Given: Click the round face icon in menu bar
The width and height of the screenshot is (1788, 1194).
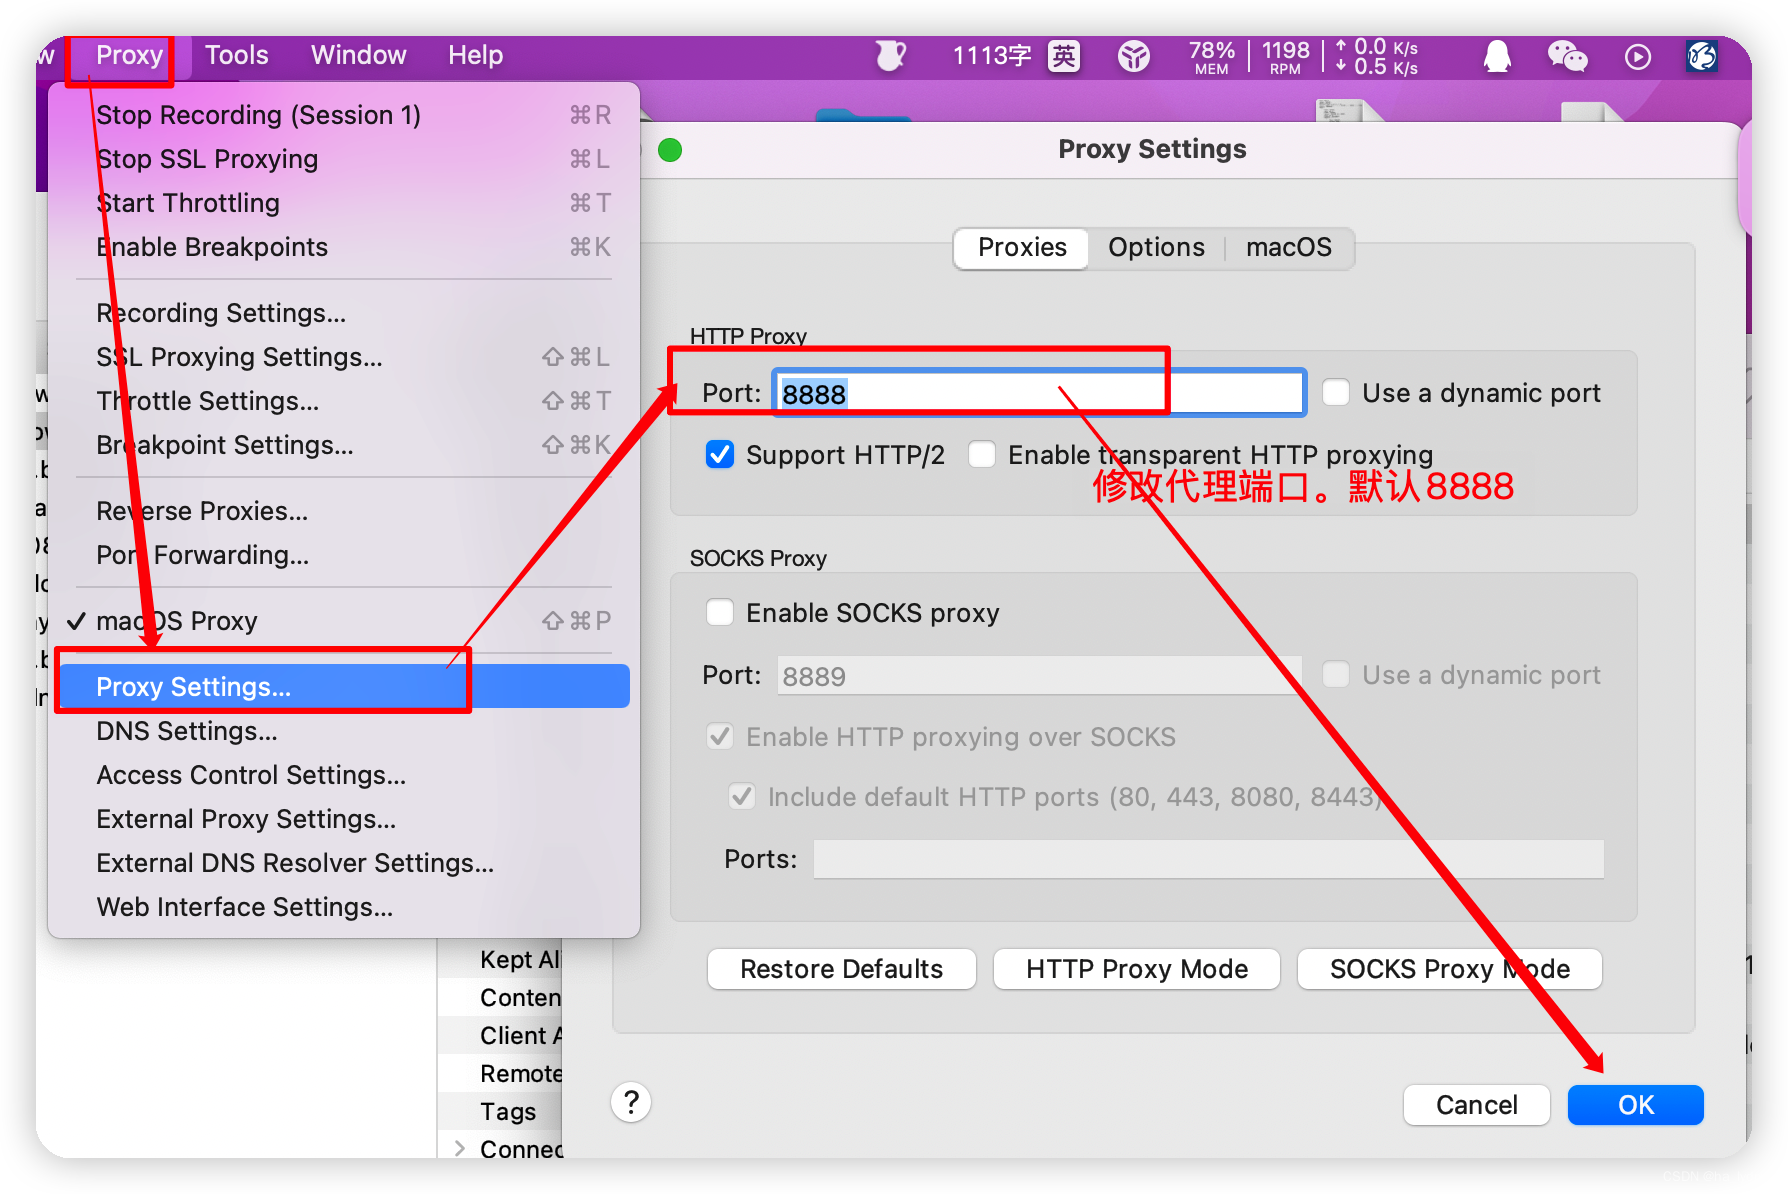Looking at the screenshot, I should (1134, 56).
